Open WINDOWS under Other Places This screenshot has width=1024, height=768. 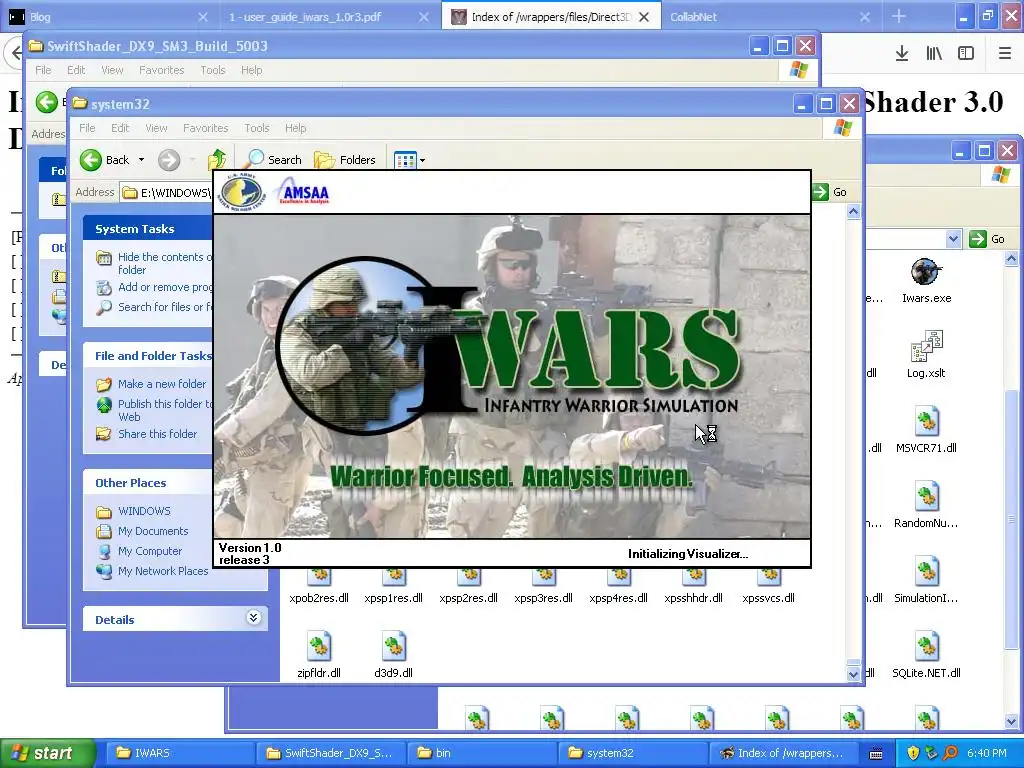(x=144, y=511)
